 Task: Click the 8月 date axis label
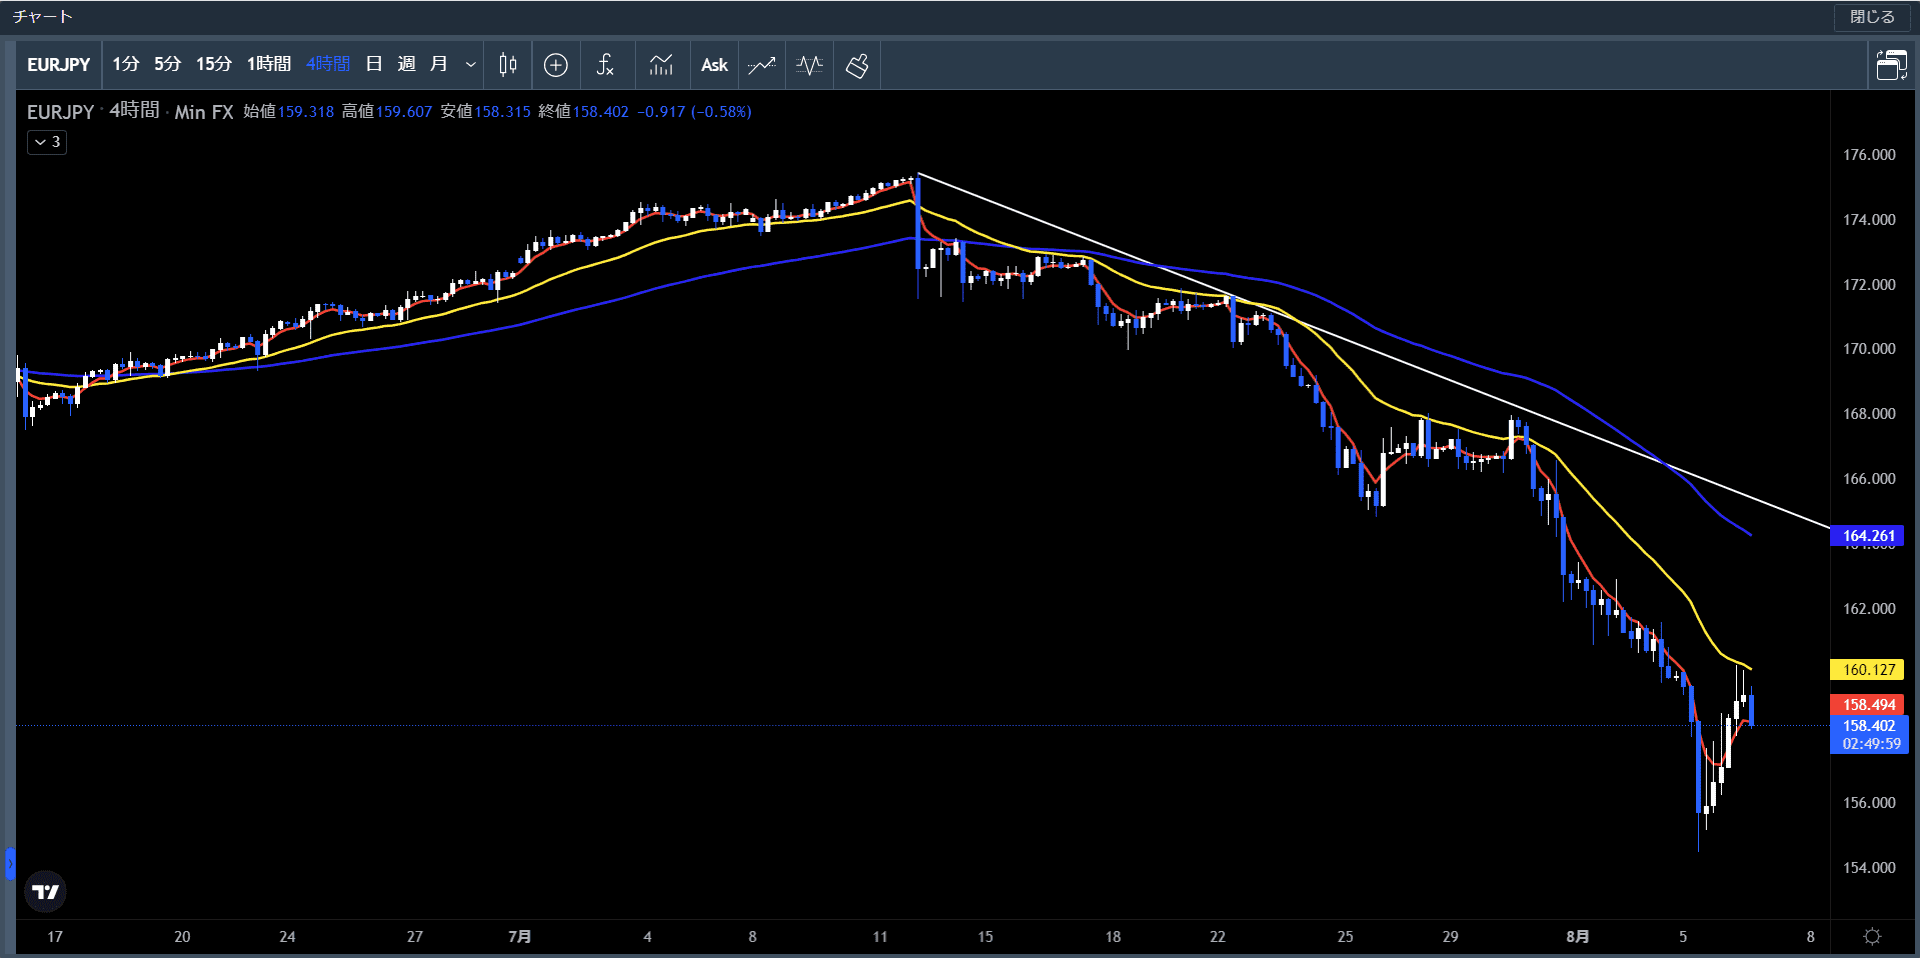pos(1577,937)
